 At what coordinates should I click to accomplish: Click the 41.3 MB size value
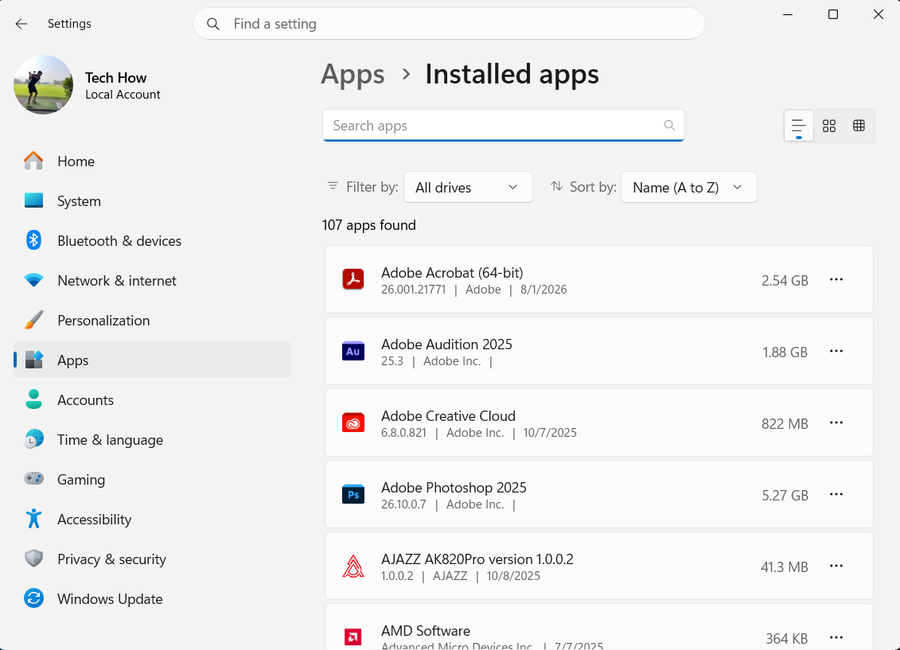pos(785,567)
